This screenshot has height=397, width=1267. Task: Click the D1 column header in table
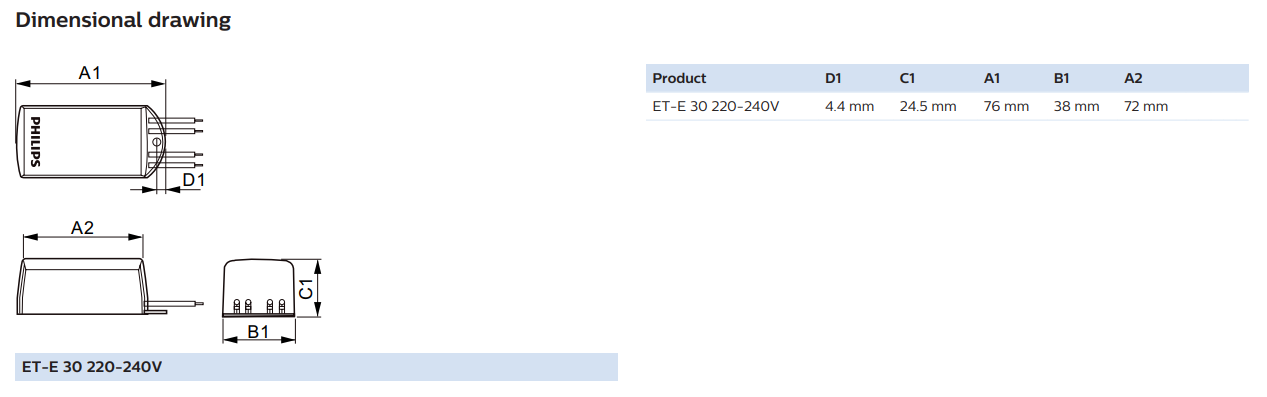click(x=835, y=78)
